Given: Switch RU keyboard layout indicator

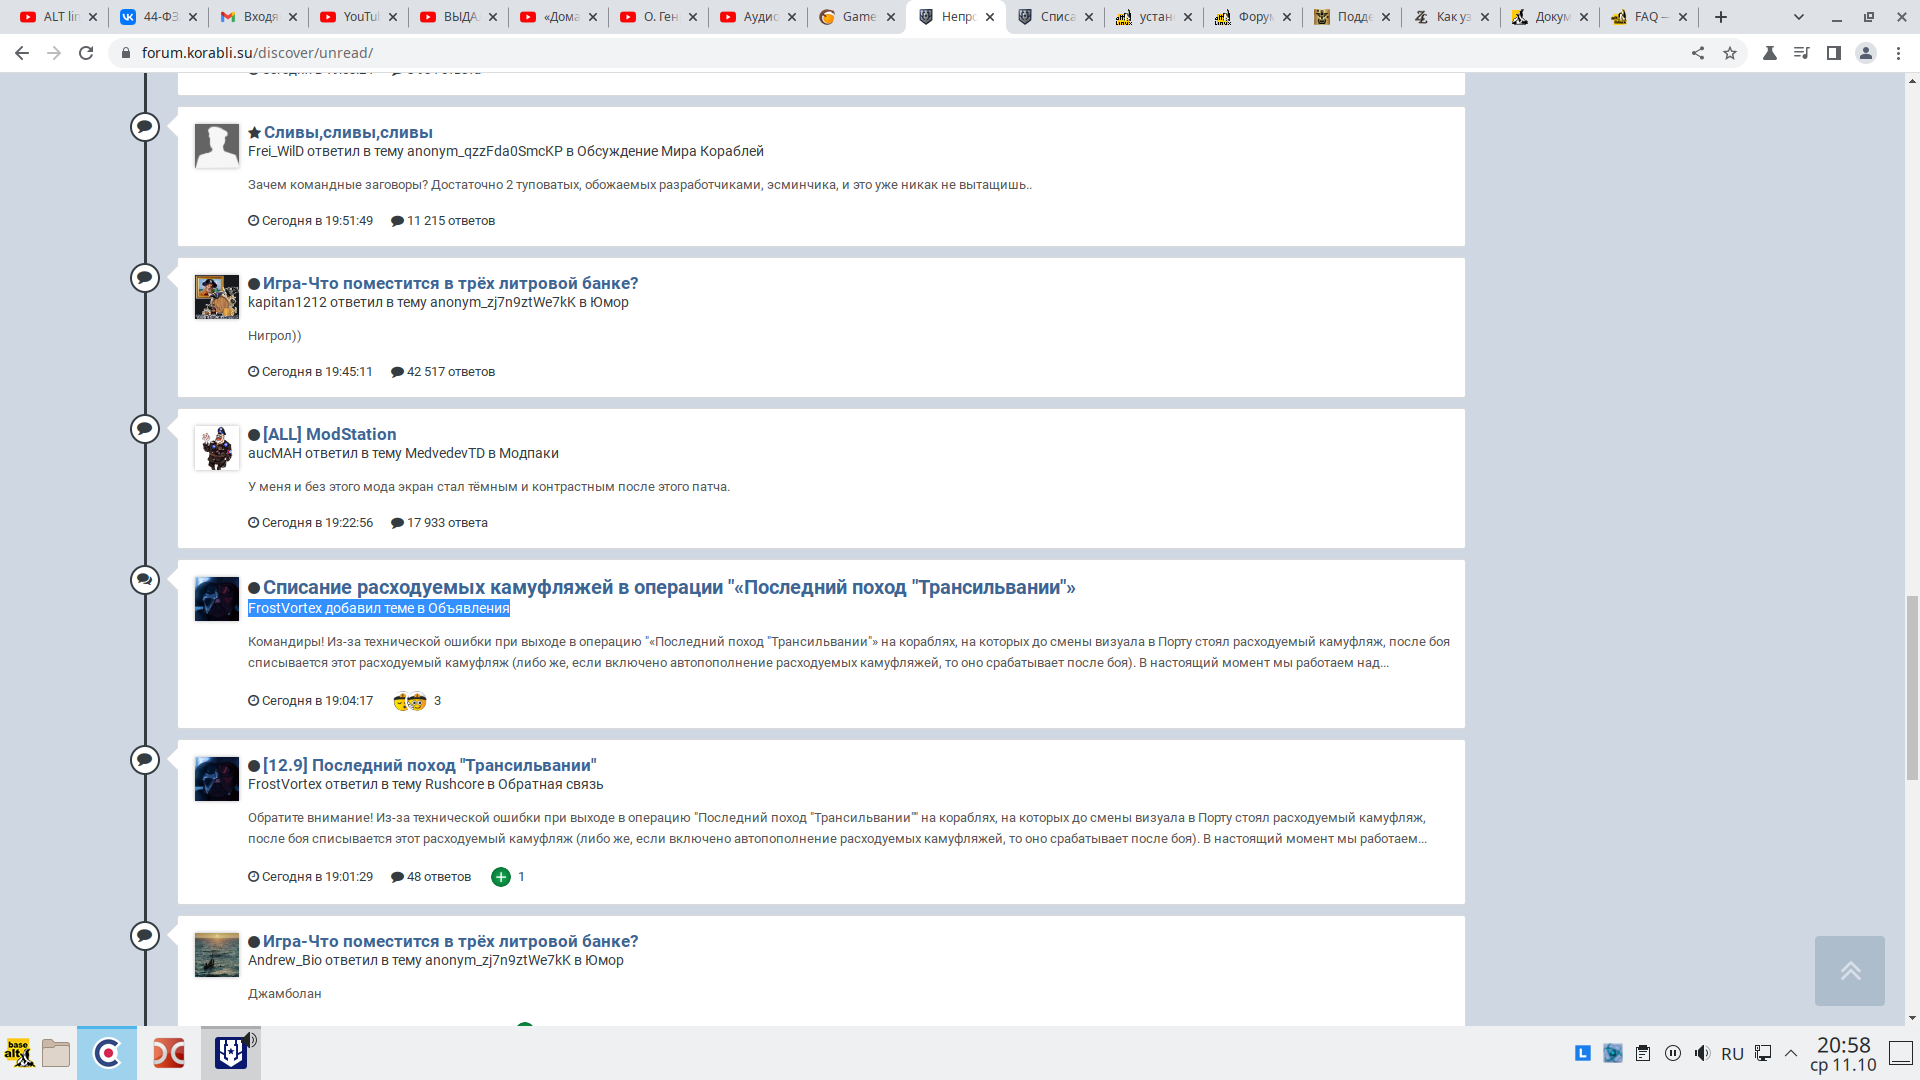Looking at the screenshot, I should click(x=1733, y=1054).
